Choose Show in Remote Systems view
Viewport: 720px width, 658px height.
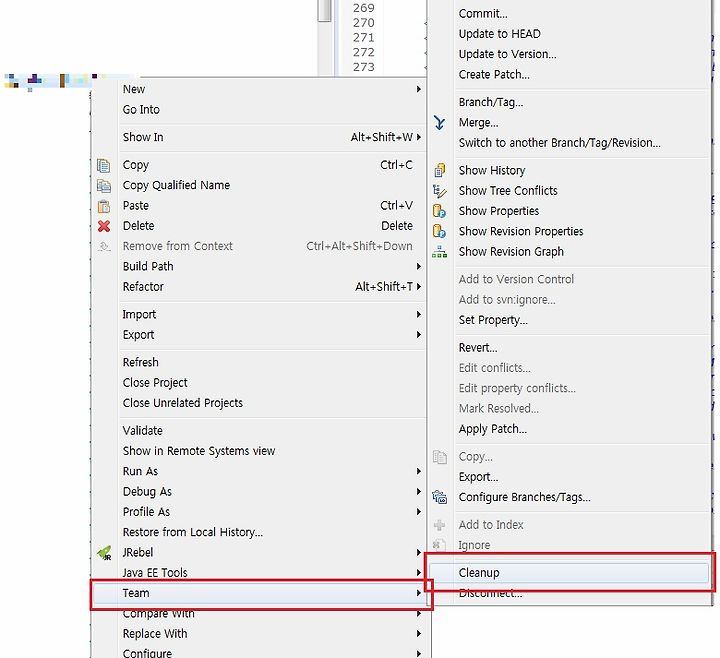click(199, 451)
